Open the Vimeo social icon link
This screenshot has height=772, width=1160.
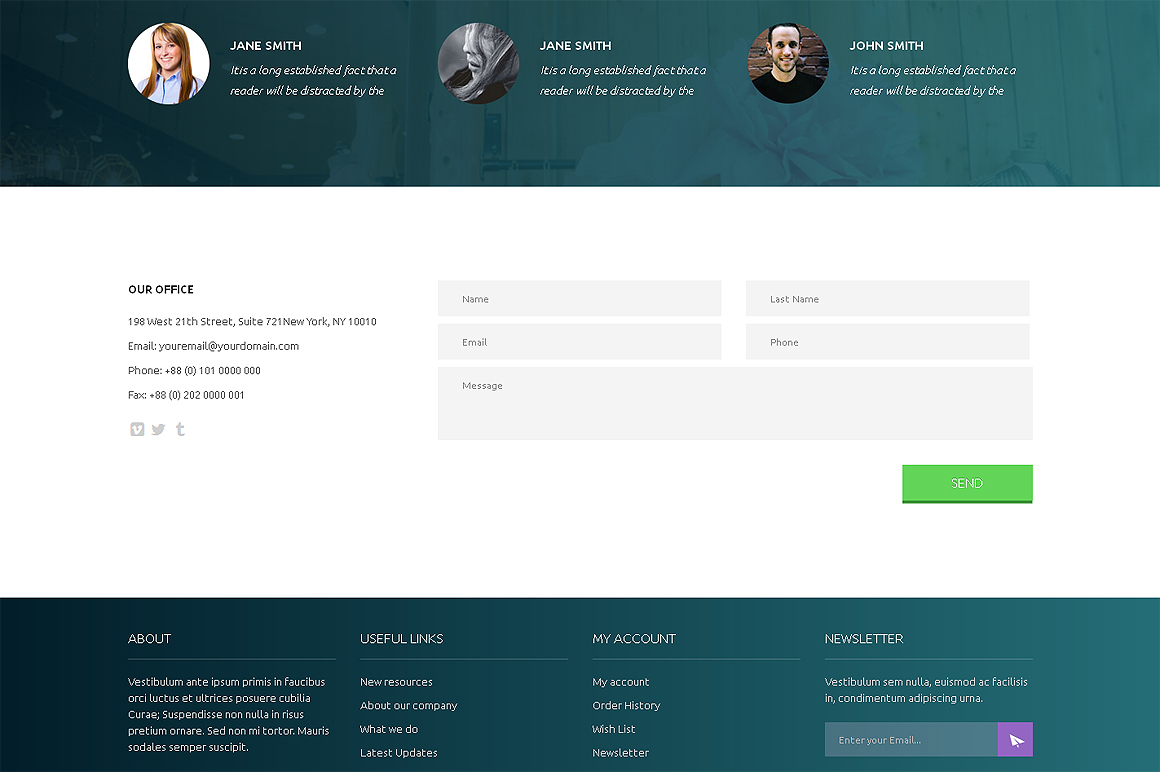point(137,429)
